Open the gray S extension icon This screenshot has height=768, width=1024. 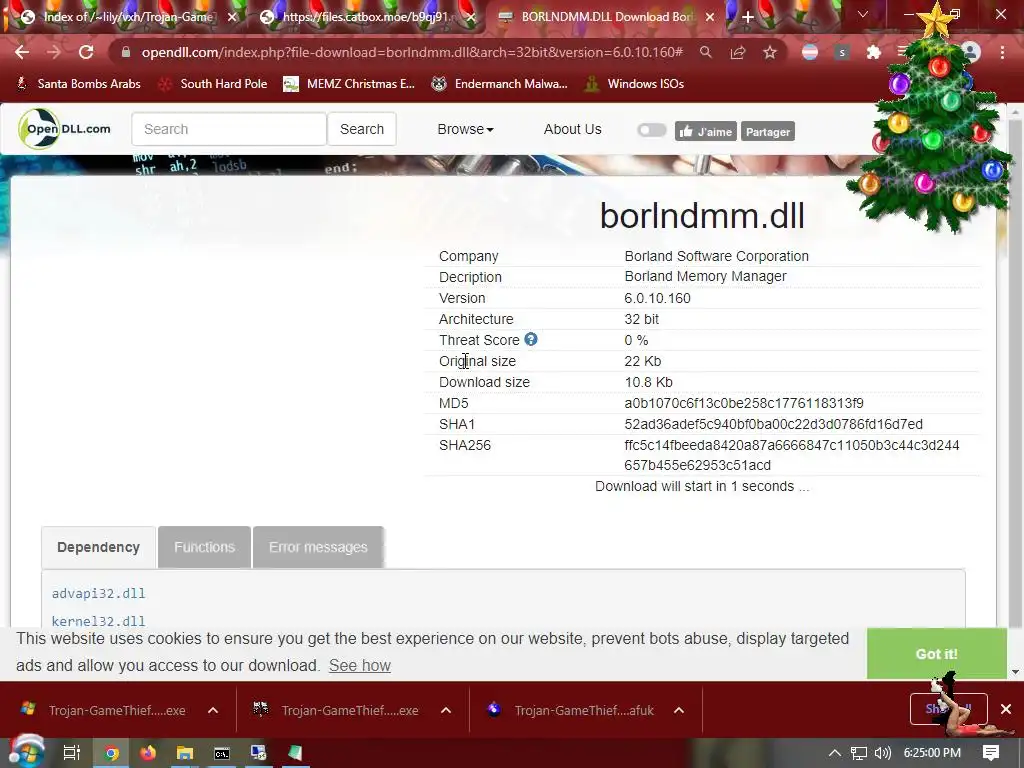pyautogui.click(x=842, y=52)
